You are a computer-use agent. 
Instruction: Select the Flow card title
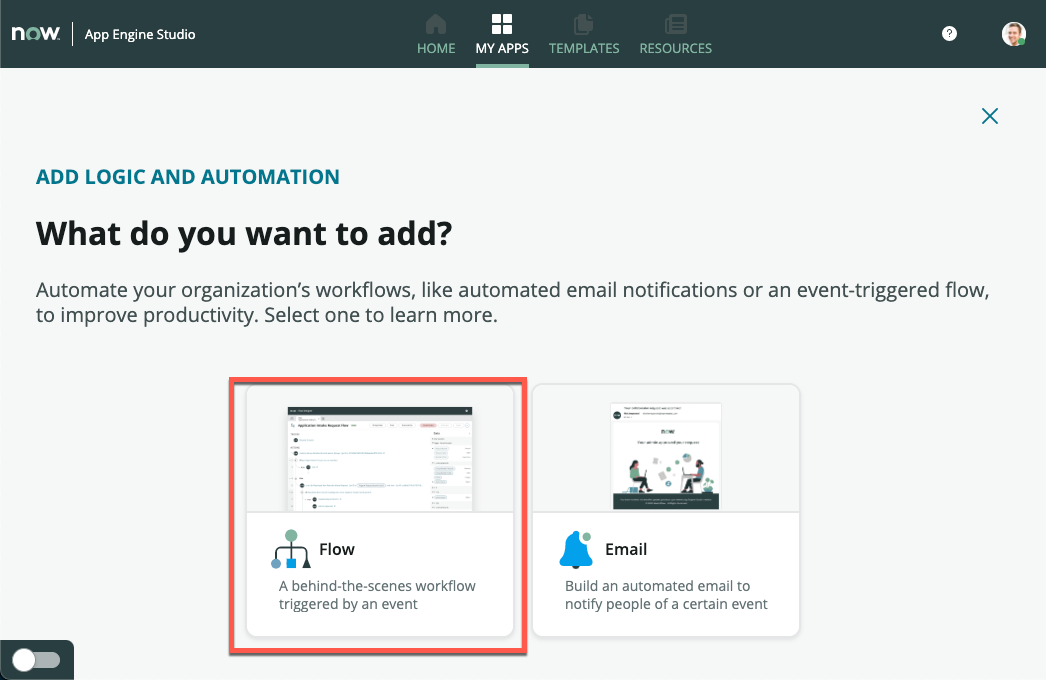point(337,549)
